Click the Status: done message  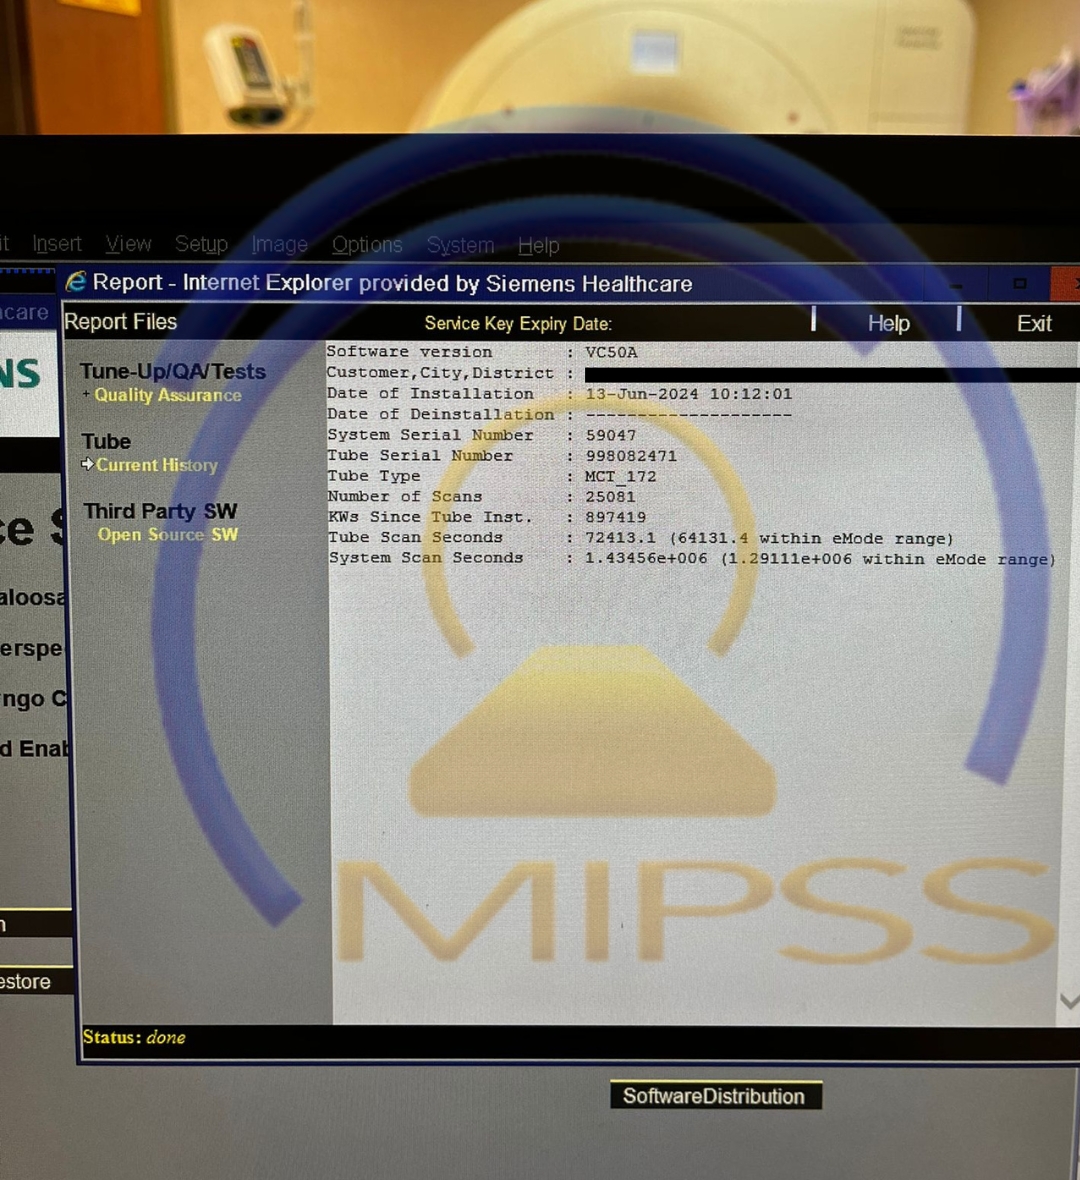click(x=134, y=1037)
